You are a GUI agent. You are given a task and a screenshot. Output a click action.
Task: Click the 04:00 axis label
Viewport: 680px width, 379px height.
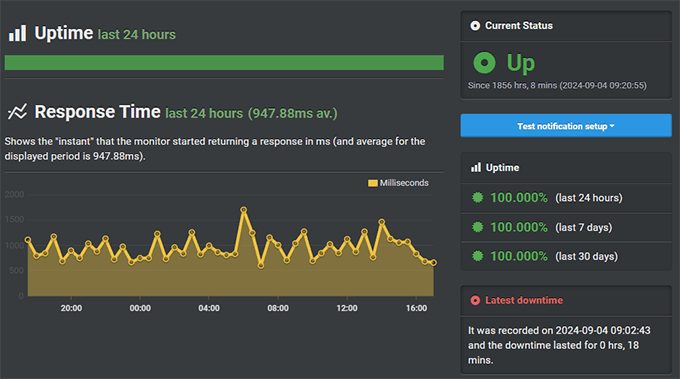(x=209, y=308)
